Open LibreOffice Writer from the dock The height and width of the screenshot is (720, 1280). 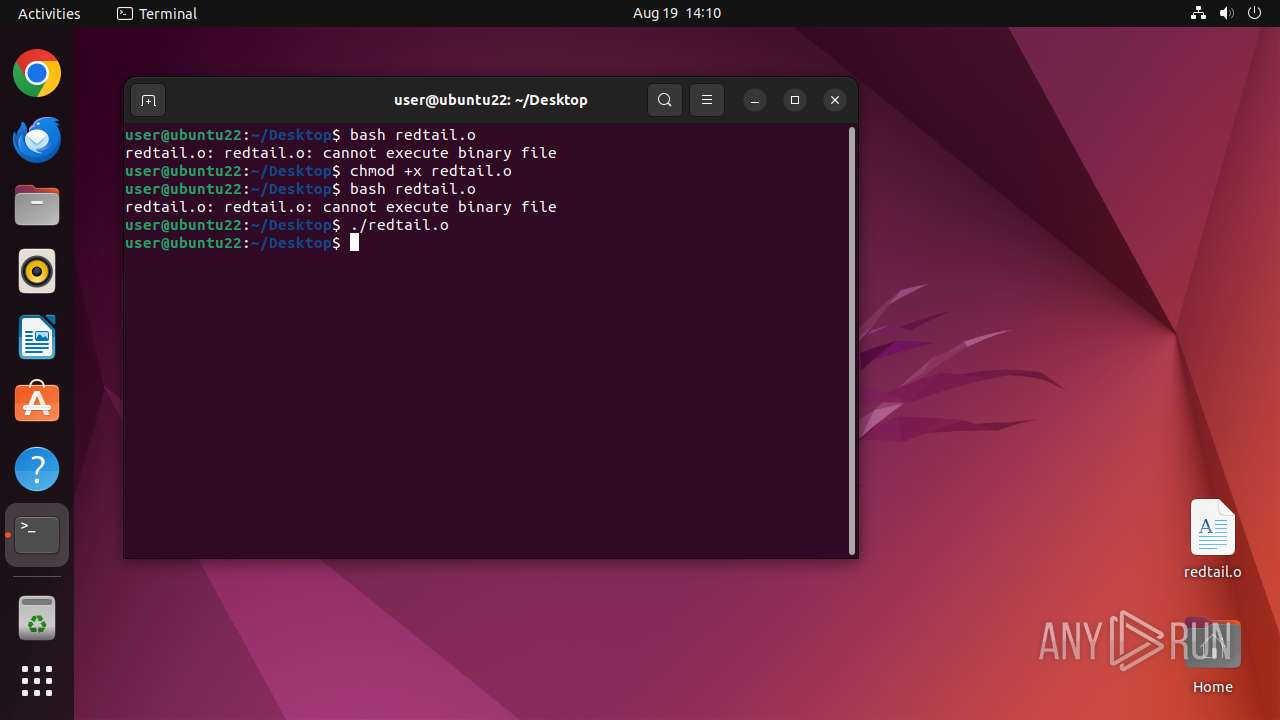[37, 337]
